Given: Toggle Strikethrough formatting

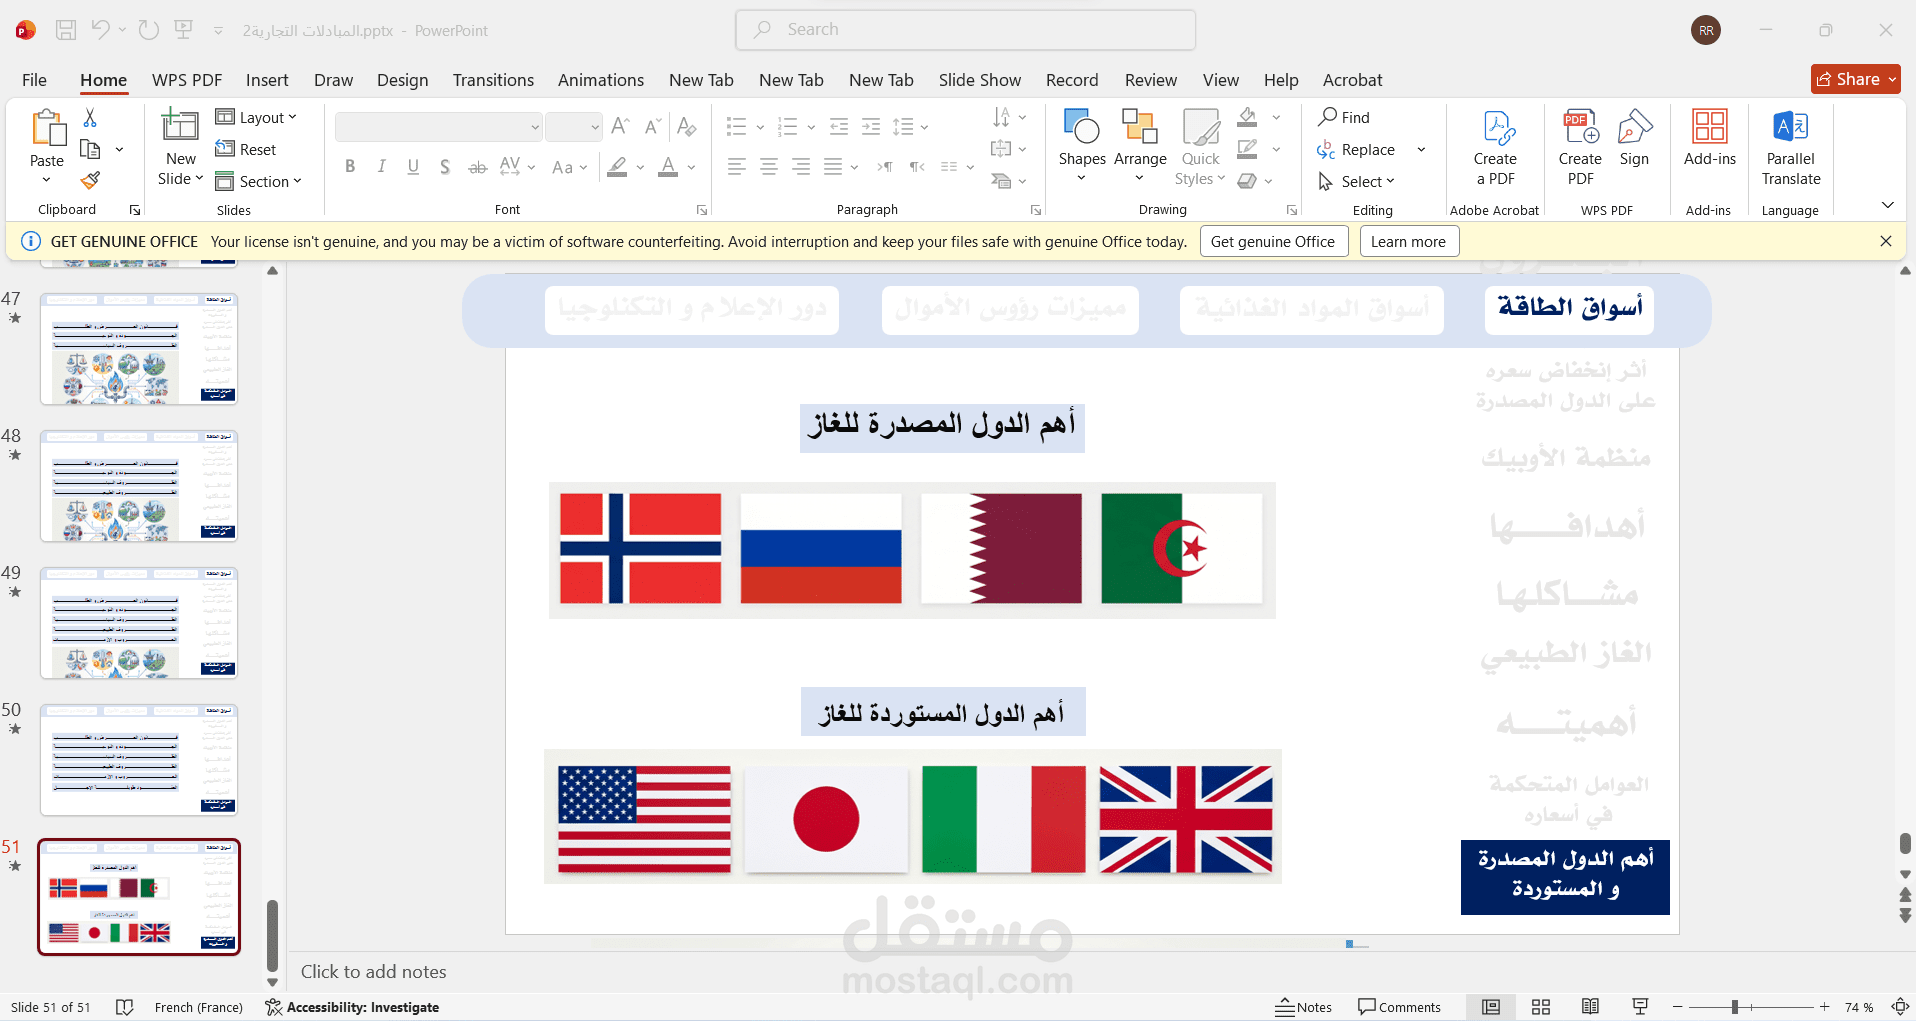Looking at the screenshot, I should tap(478, 167).
